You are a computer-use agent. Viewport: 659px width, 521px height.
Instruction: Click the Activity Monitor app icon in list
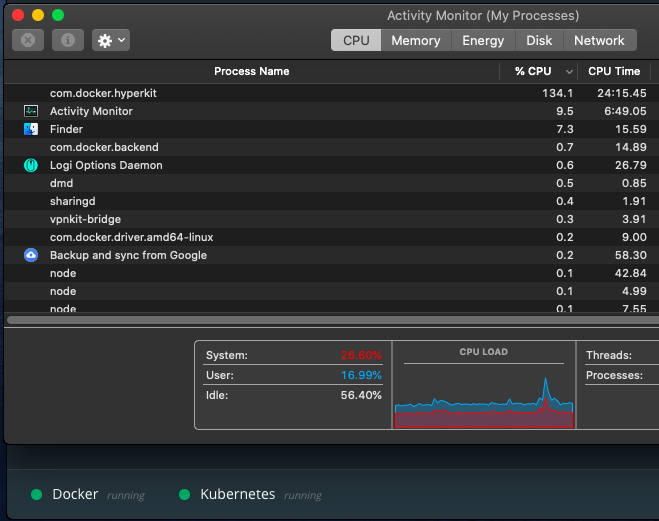31,111
